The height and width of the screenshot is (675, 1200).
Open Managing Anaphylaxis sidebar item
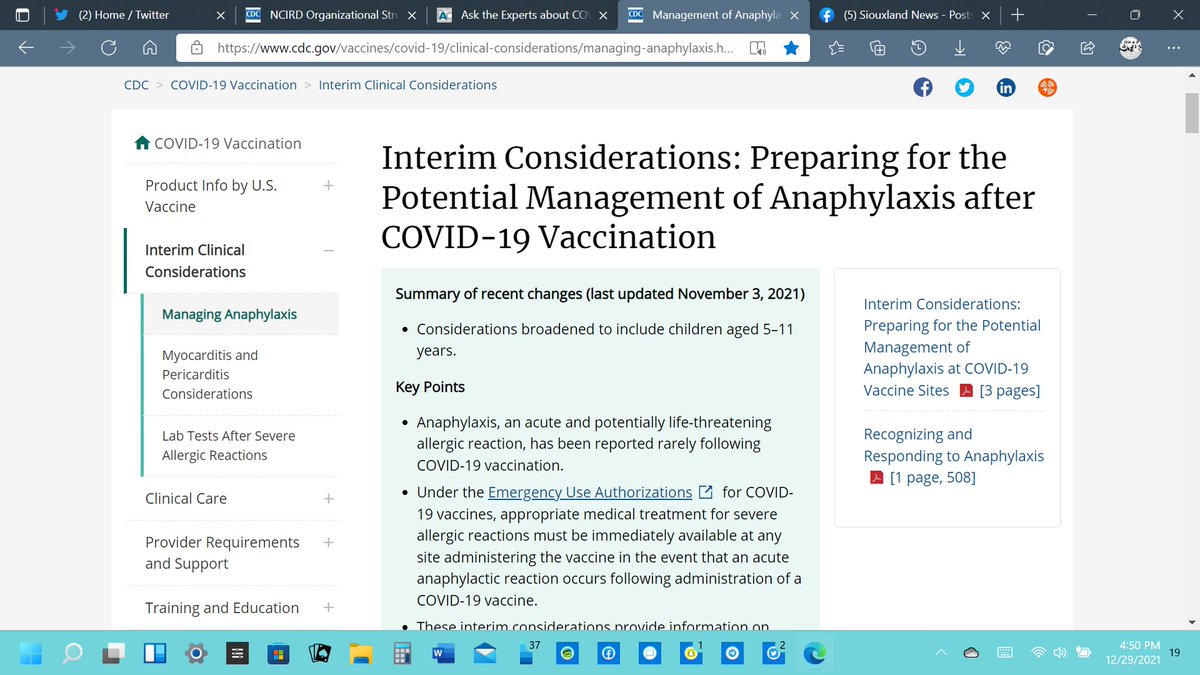click(x=230, y=314)
